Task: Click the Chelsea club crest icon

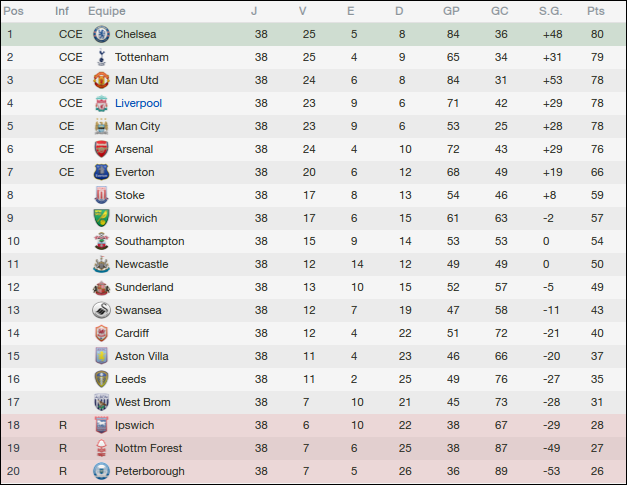Action: 100,34
